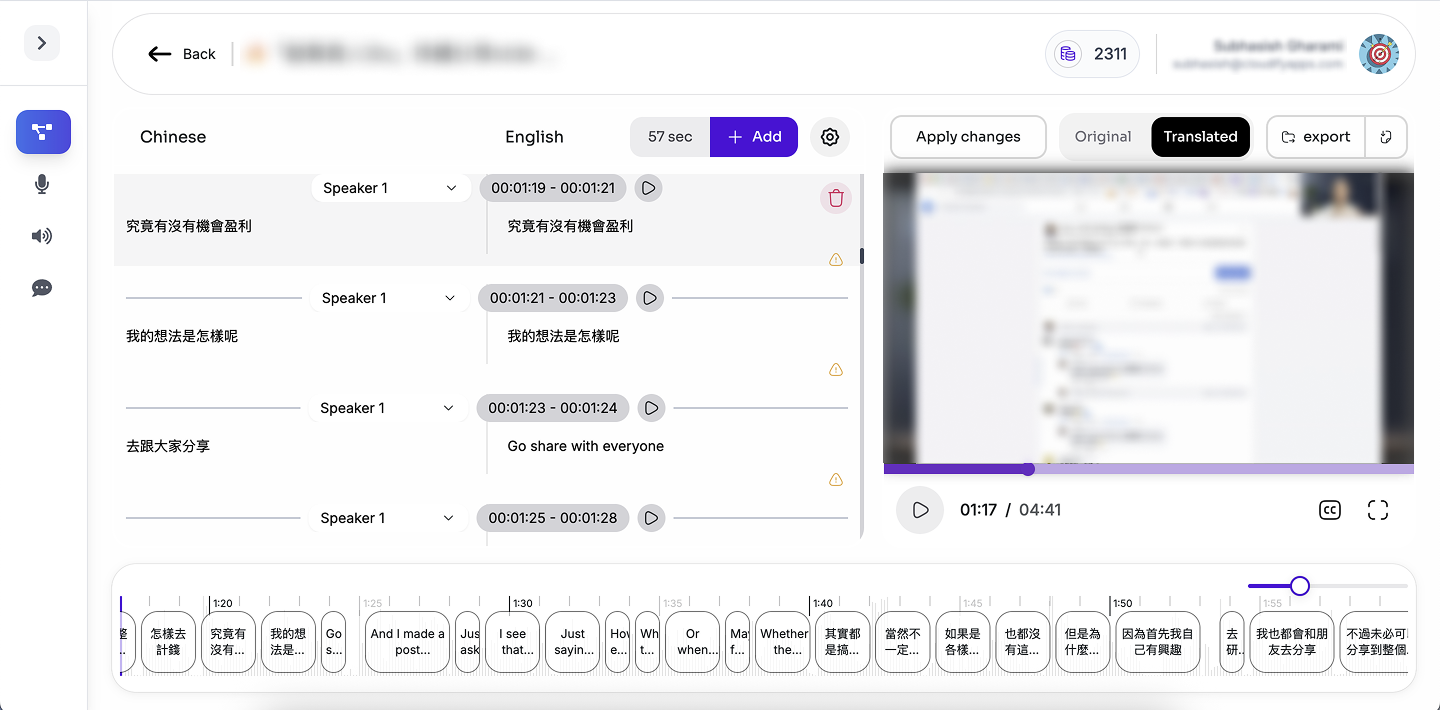Click the icon button right of export
Viewport: 1440px width, 710px height.
(x=1386, y=137)
